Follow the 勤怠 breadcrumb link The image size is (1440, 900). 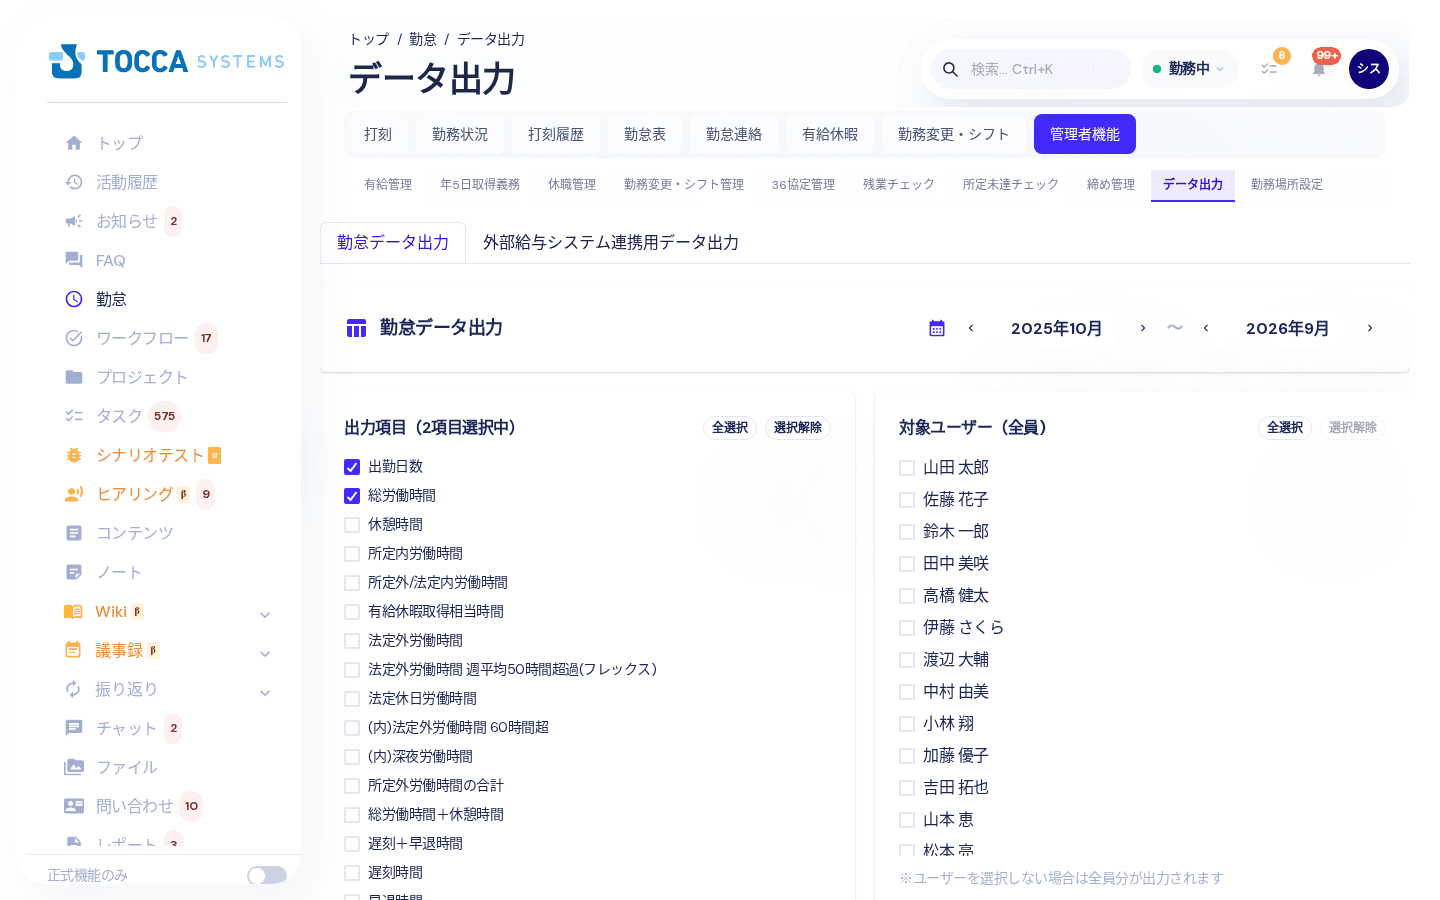423,39
